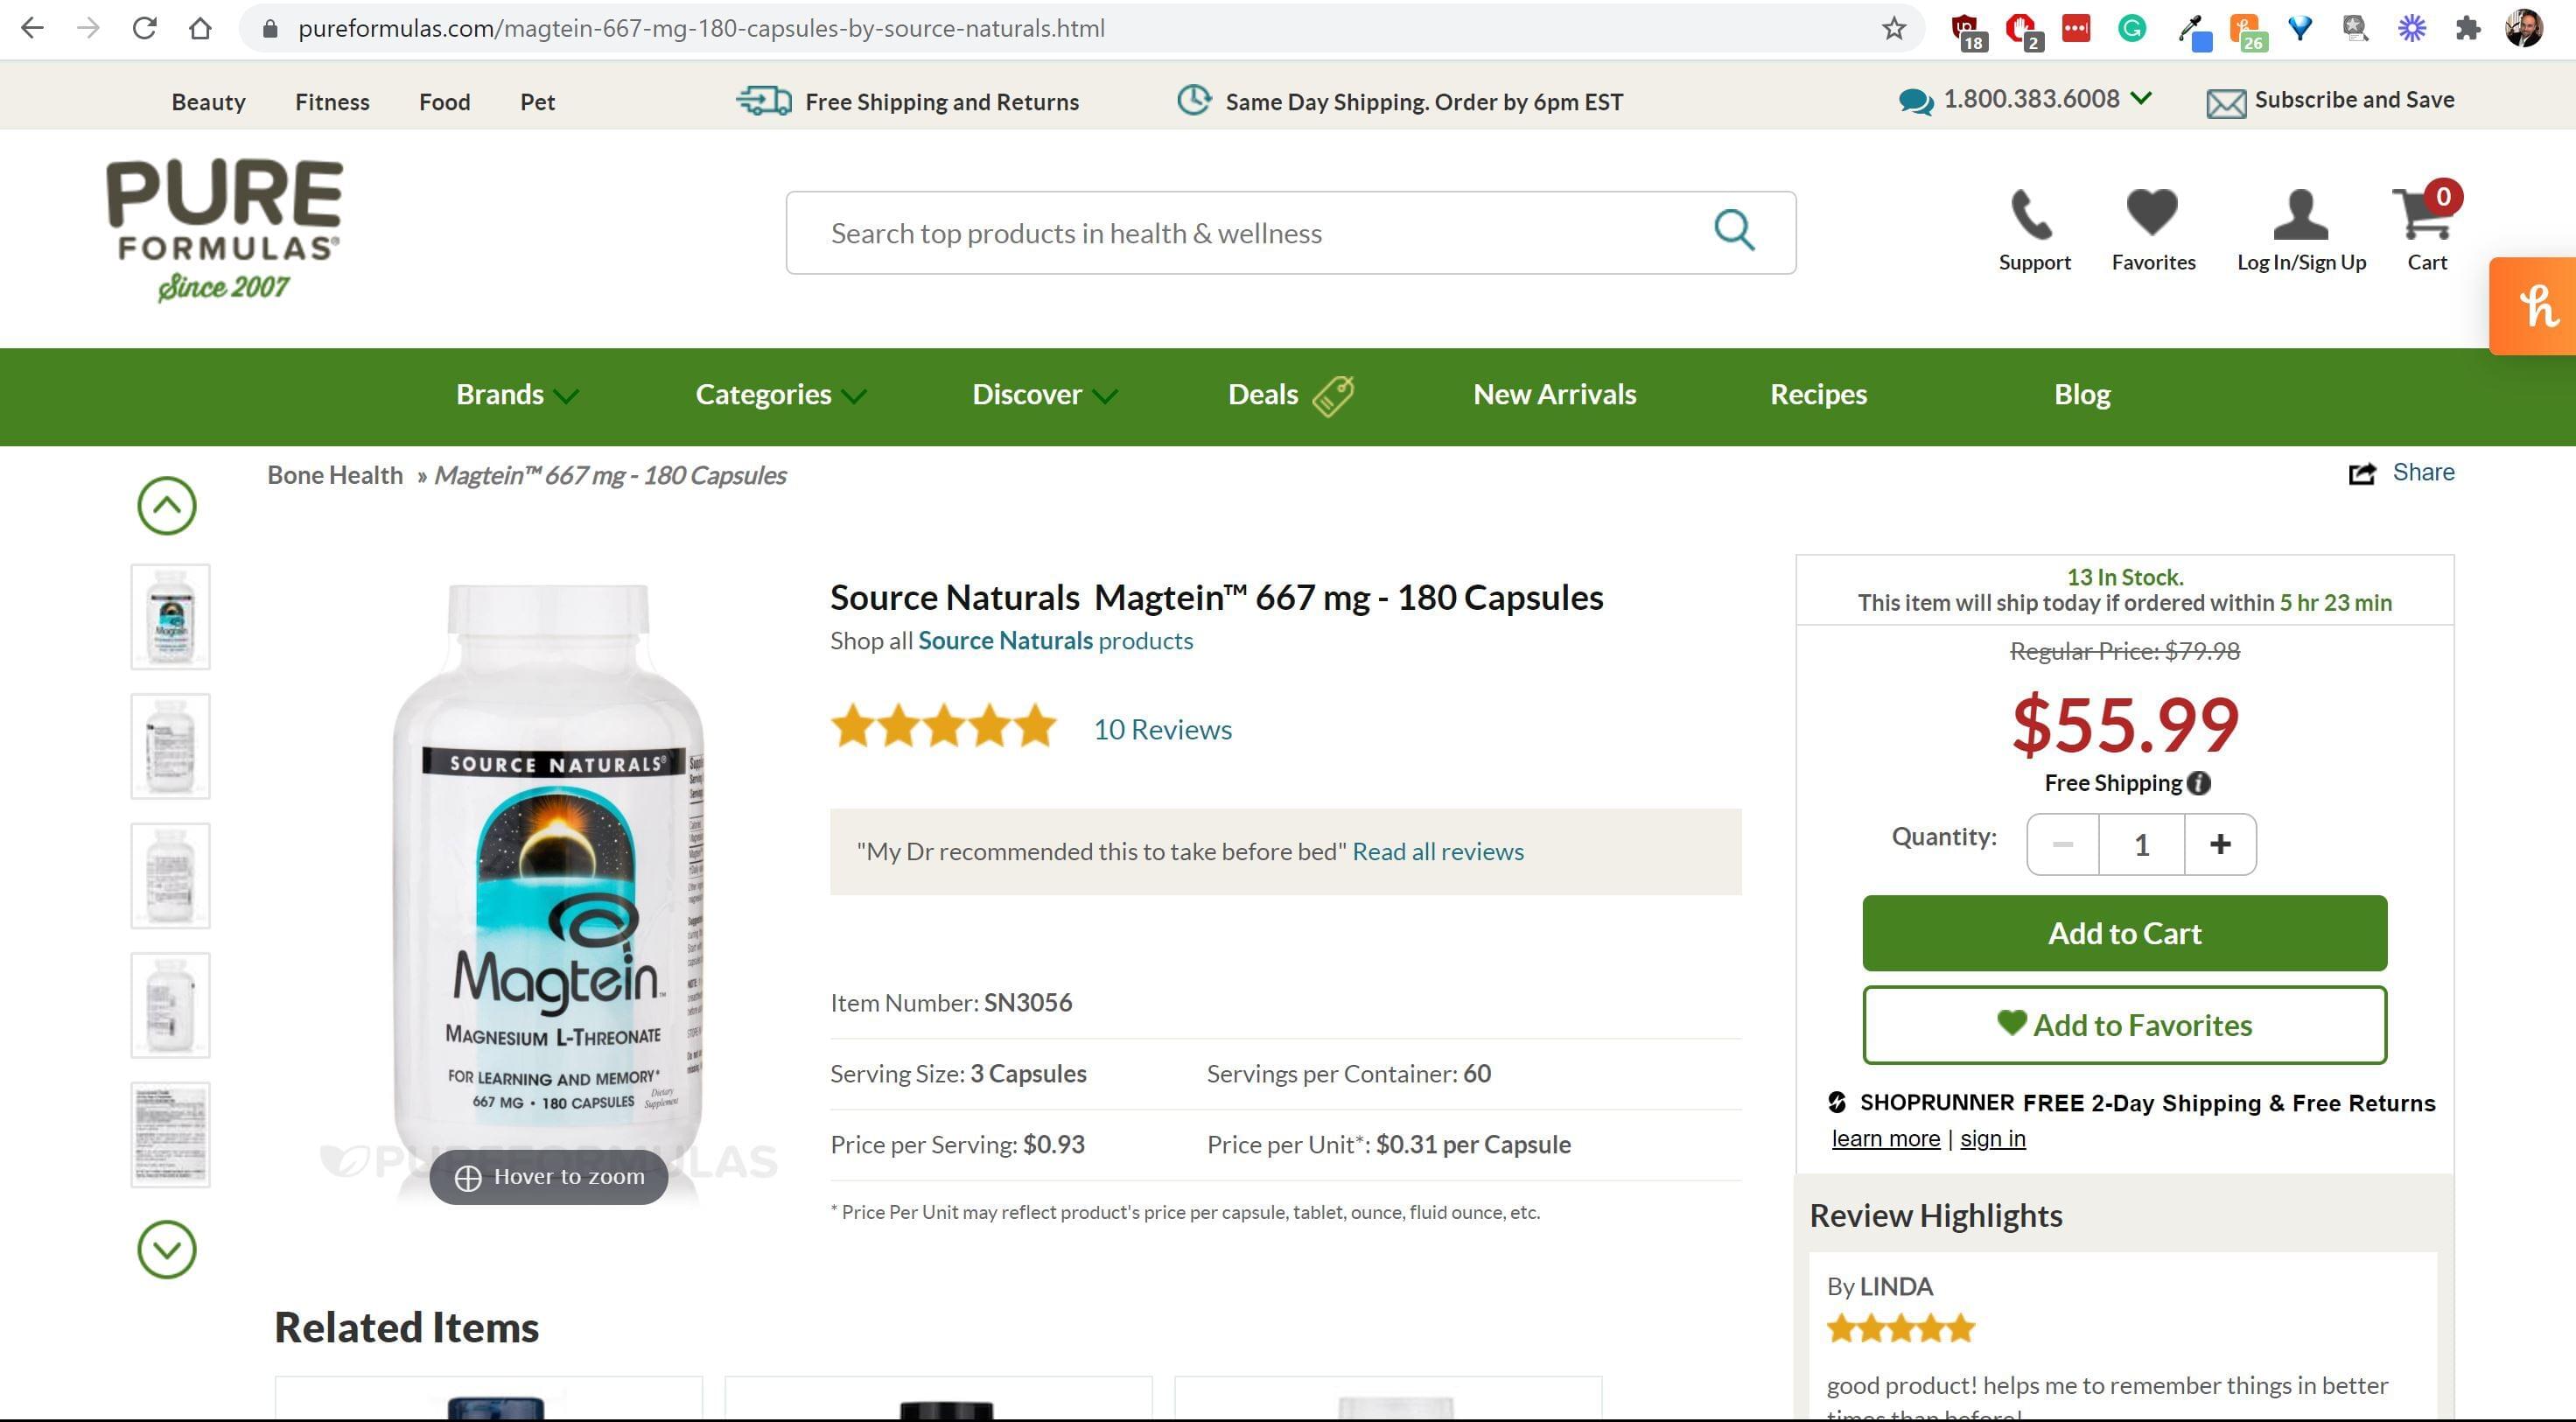Open the Deals menu item
2576x1422 pixels.
1263,395
